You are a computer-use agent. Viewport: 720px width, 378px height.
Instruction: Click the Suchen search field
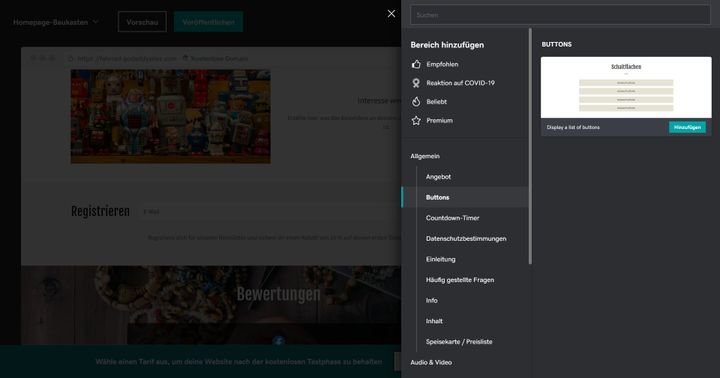coord(560,15)
